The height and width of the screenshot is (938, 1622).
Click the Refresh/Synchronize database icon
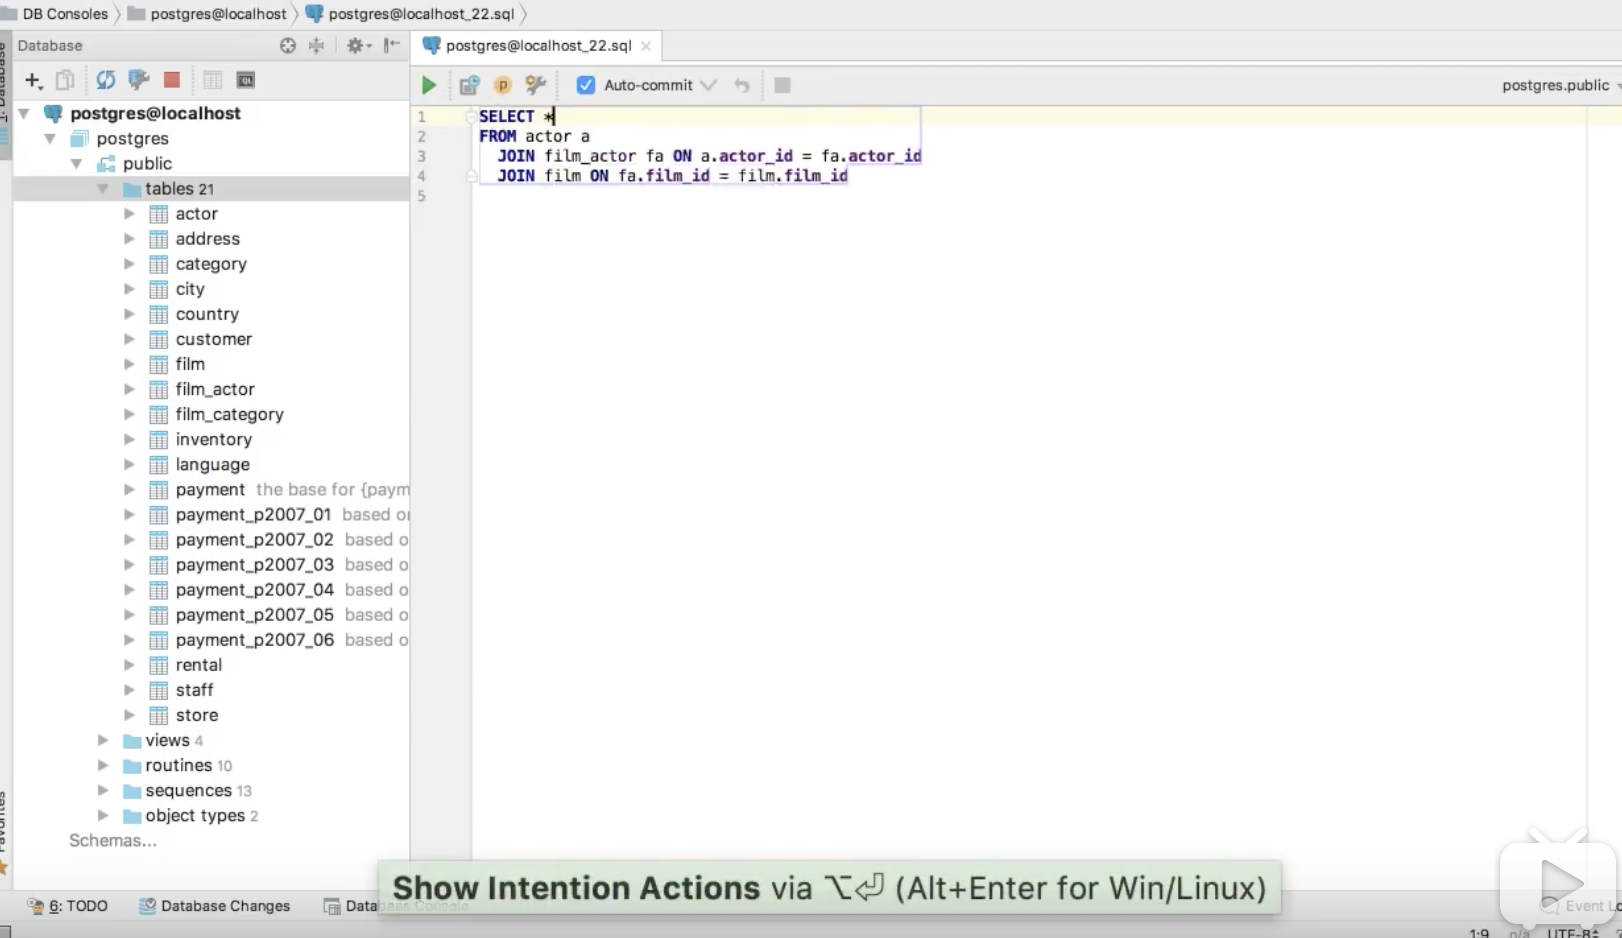pos(105,80)
